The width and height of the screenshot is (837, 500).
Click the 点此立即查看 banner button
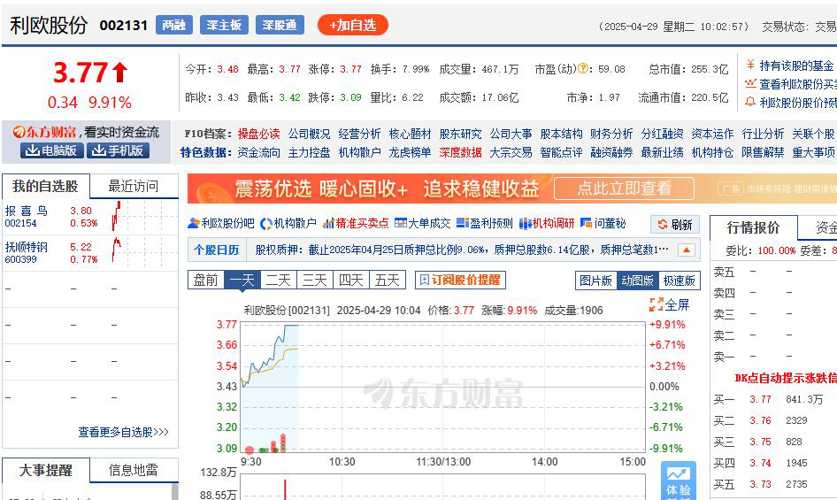(624, 188)
